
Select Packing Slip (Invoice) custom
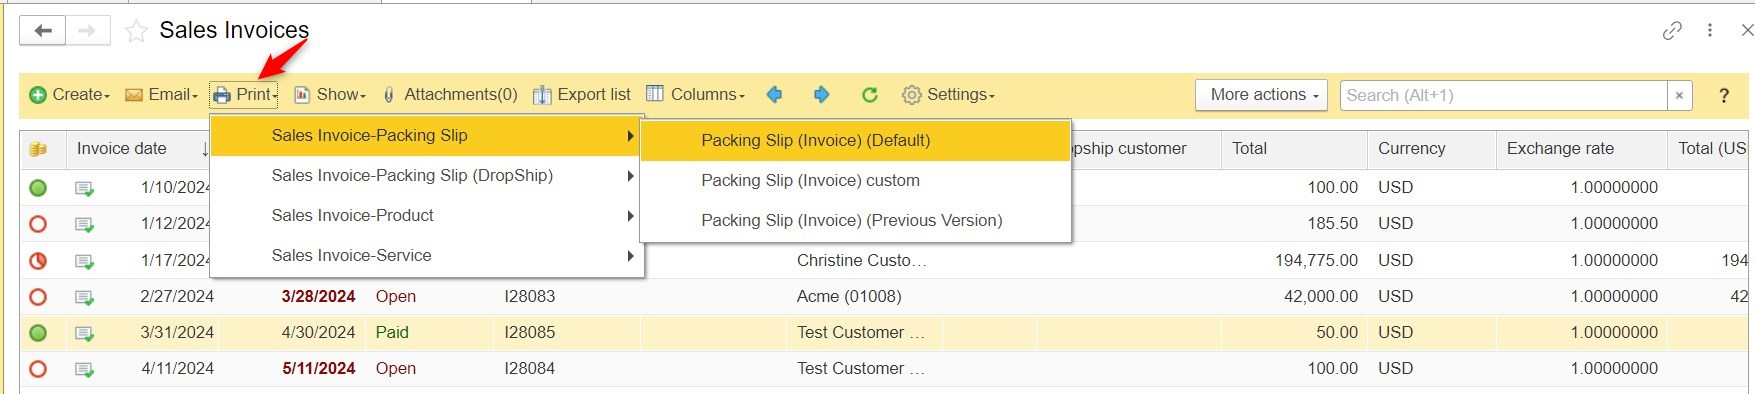click(855, 181)
